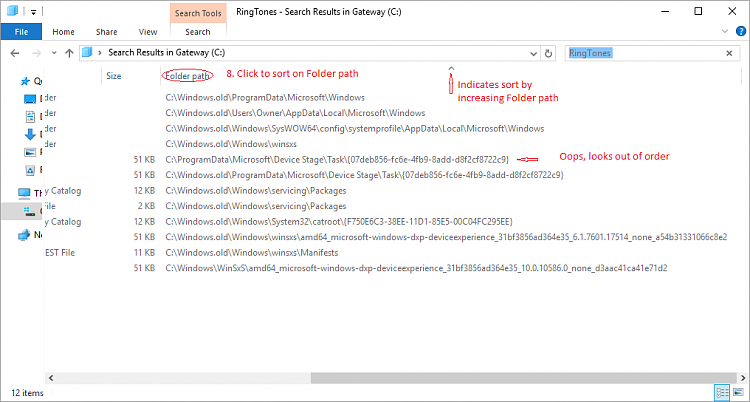750x402 pixels.
Task: Select row C:\Windows\WinSxS\amd64 deviceexperience 10.0.10586.0
Action: (x=390, y=268)
